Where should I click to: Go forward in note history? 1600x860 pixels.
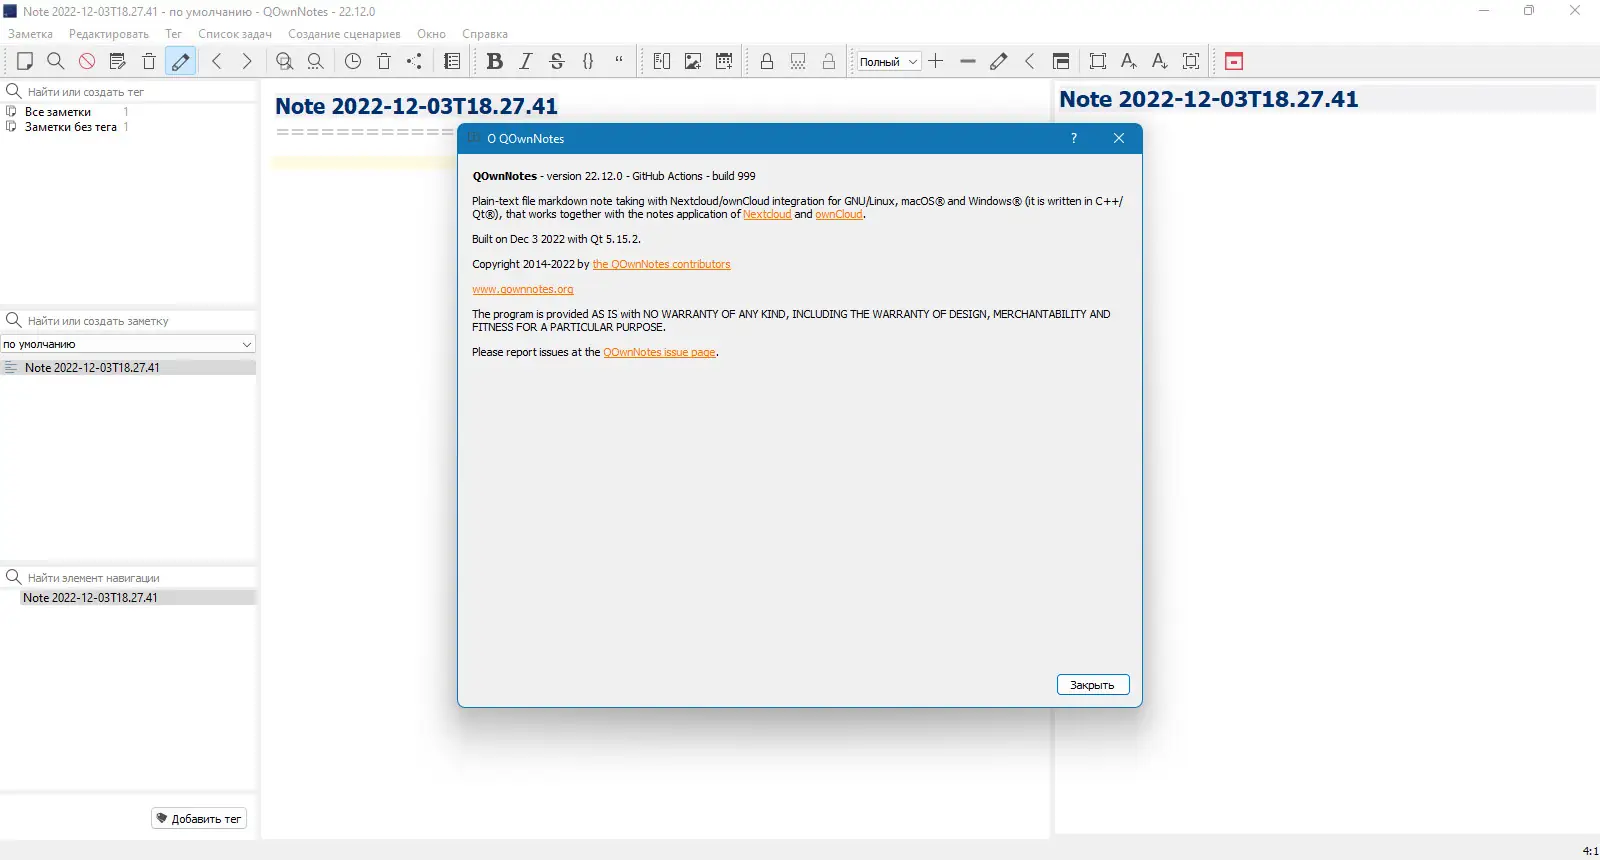coord(247,61)
